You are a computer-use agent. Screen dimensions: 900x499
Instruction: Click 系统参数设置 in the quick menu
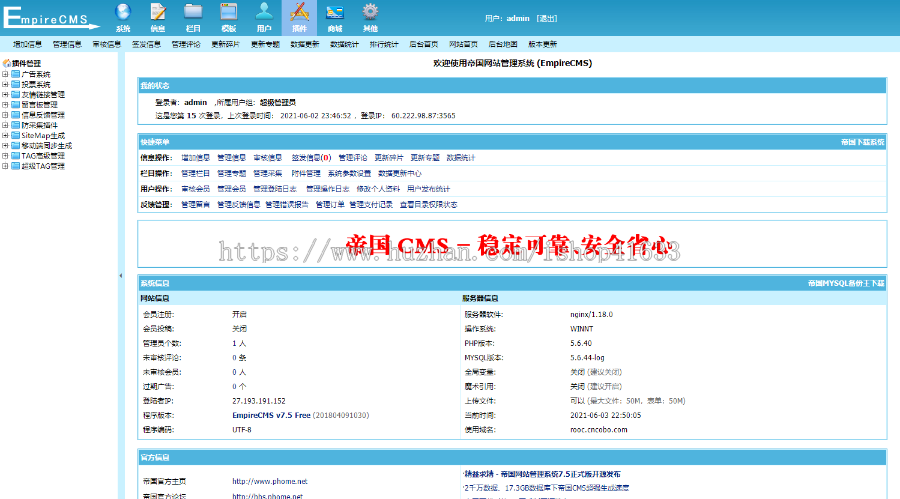click(x=349, y=173)
